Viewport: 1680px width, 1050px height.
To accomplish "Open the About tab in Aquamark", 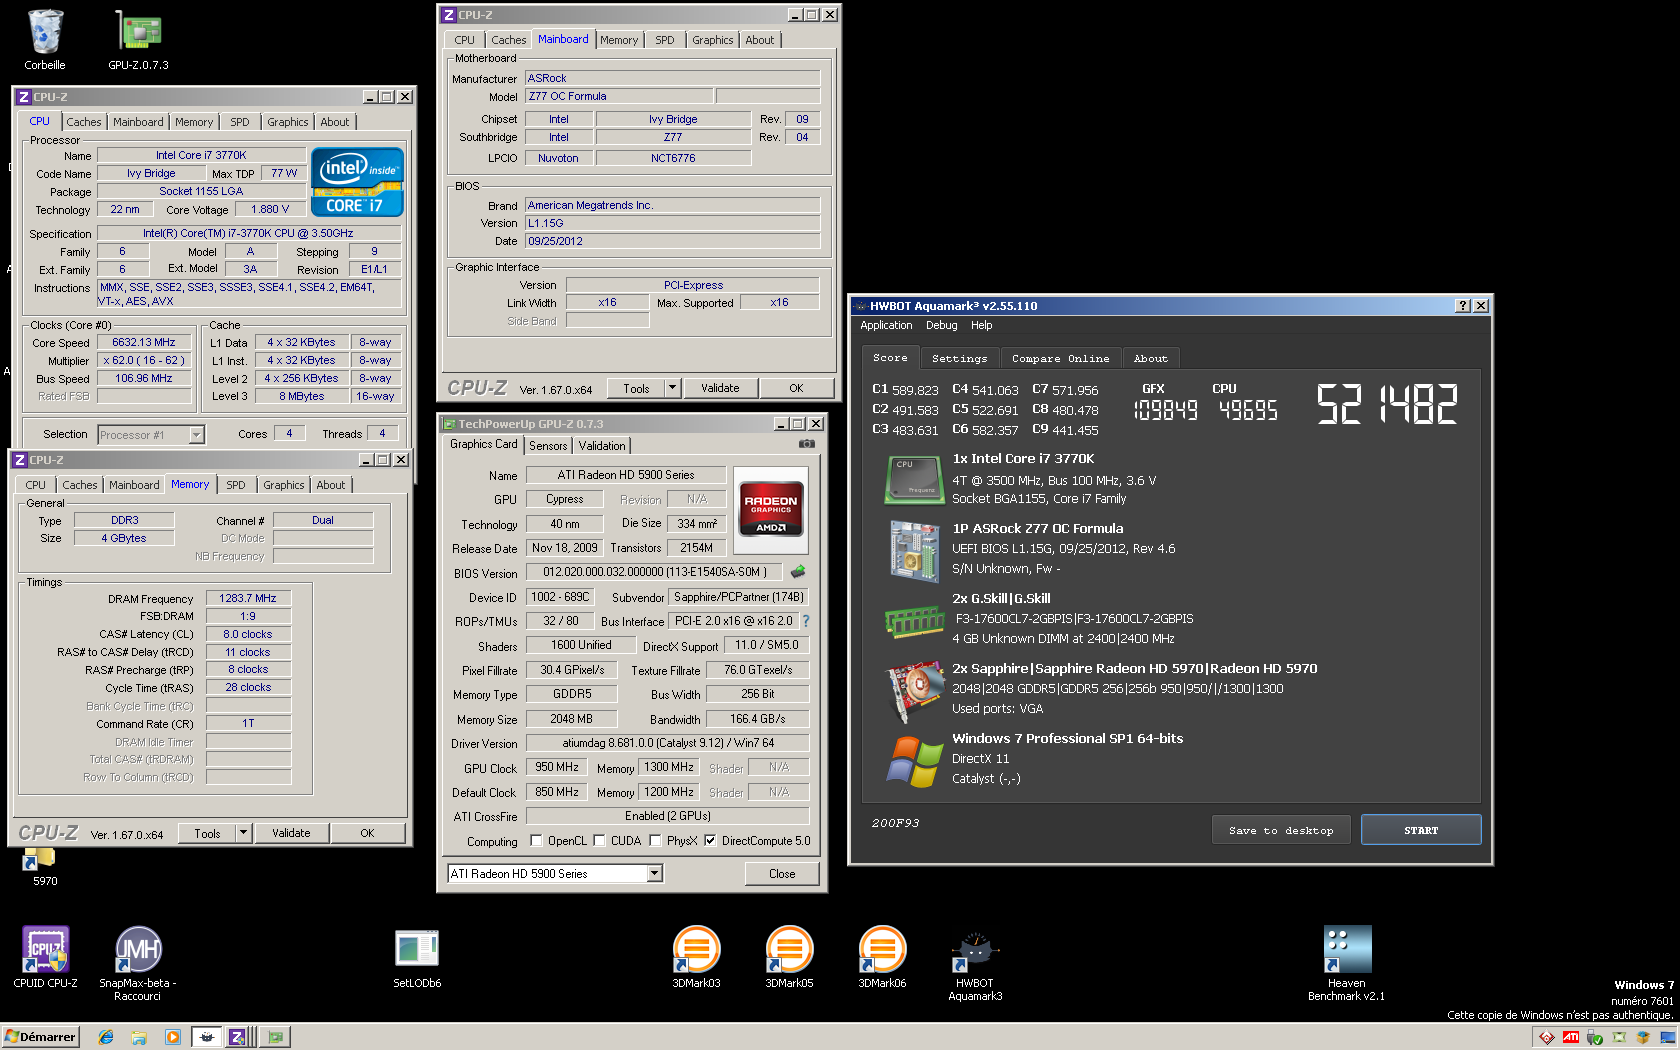I will tap(1150, 358).
